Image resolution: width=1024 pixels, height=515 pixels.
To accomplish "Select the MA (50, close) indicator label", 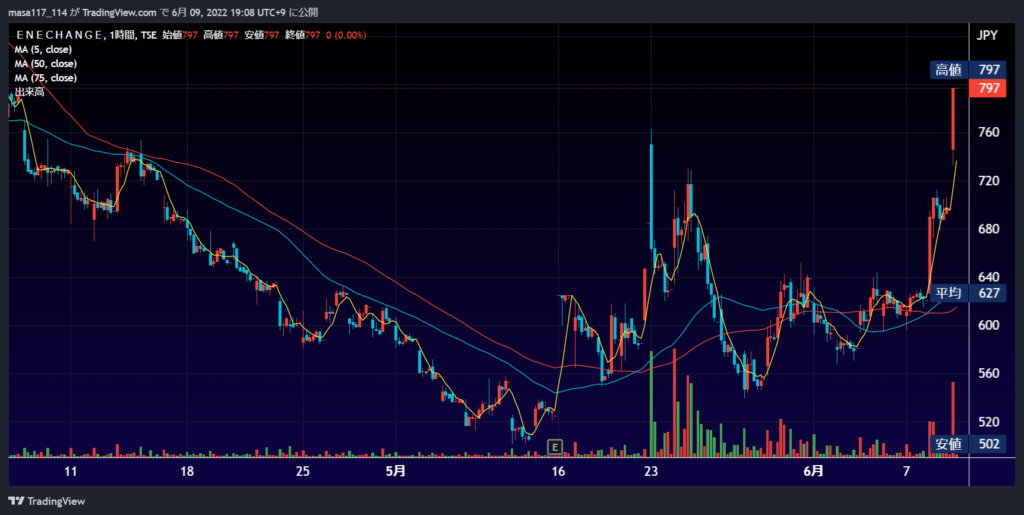I will (x=46, y=64).
